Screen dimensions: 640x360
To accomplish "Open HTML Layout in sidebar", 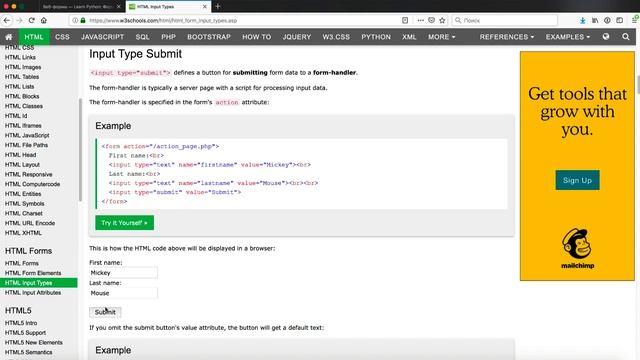I will pyautogui.click(x=22, y=164).
